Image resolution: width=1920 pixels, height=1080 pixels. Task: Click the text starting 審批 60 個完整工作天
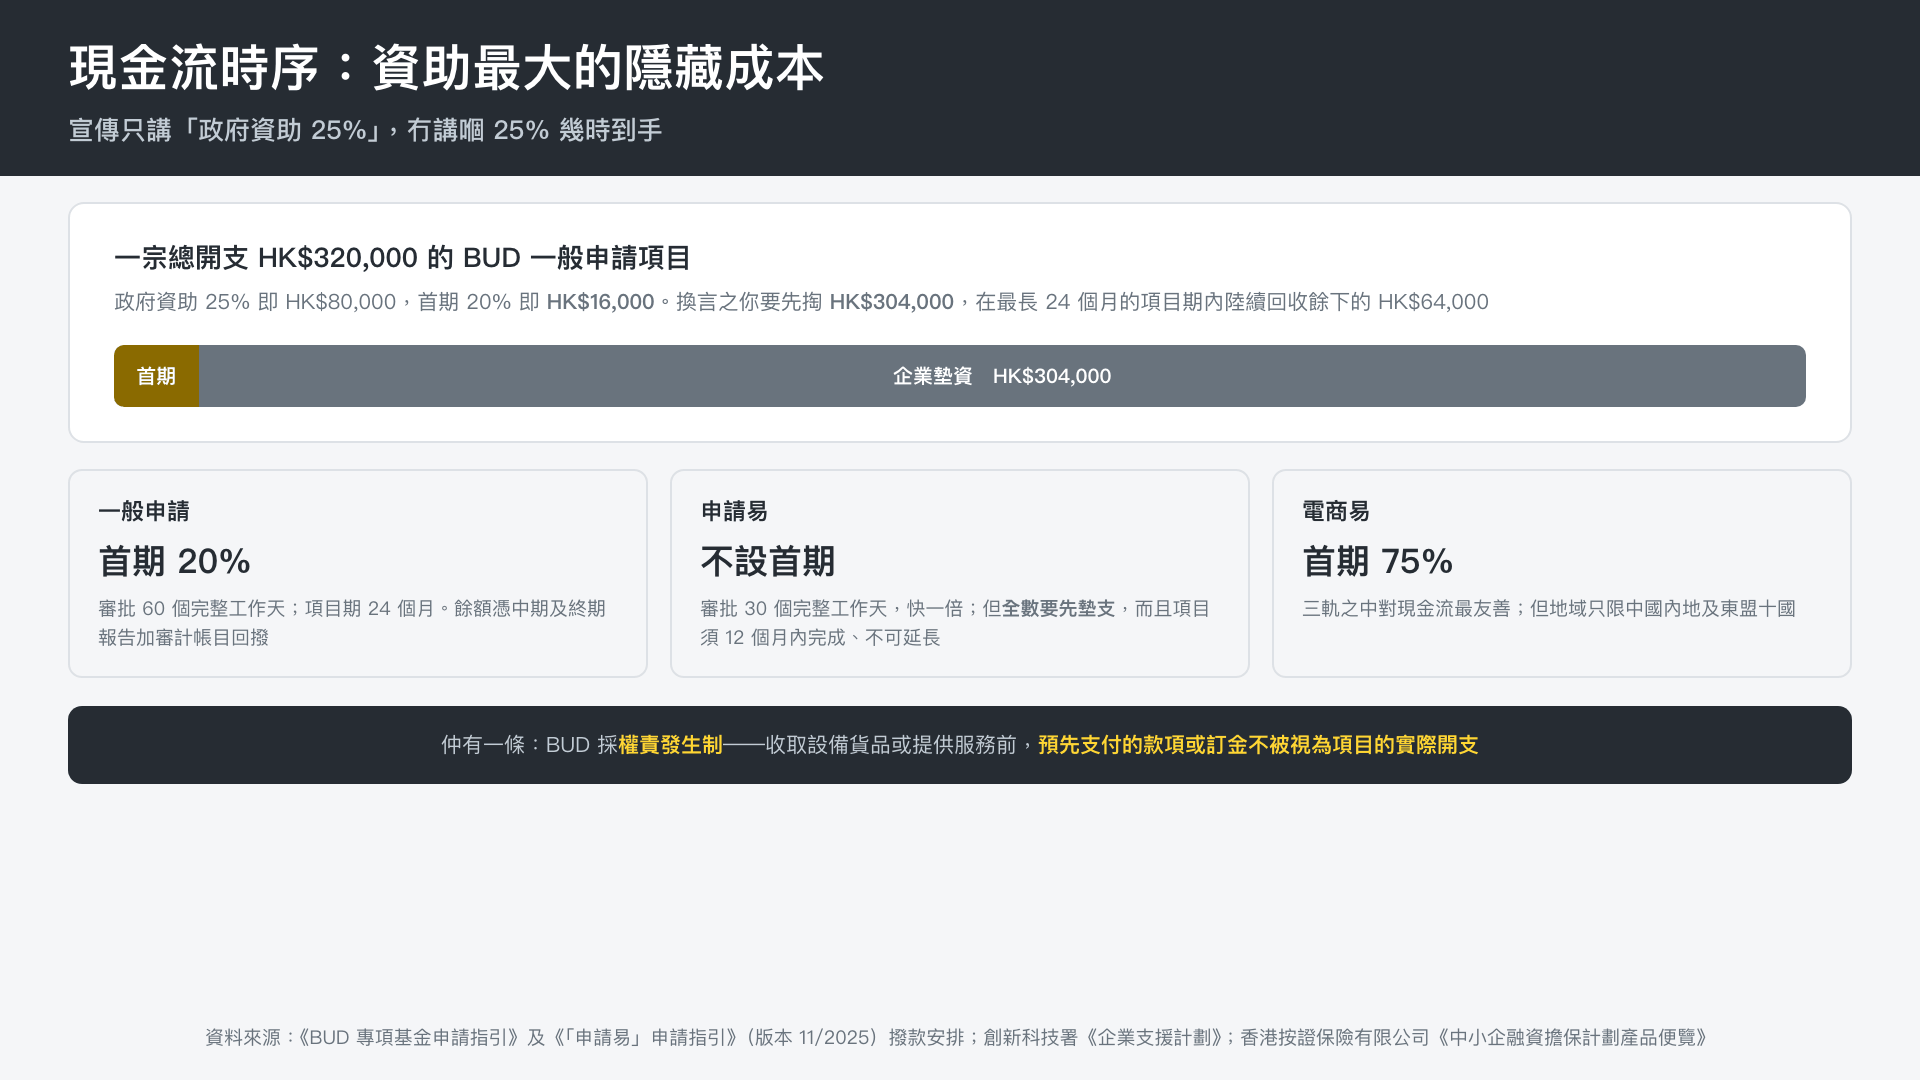click(352, 623)
